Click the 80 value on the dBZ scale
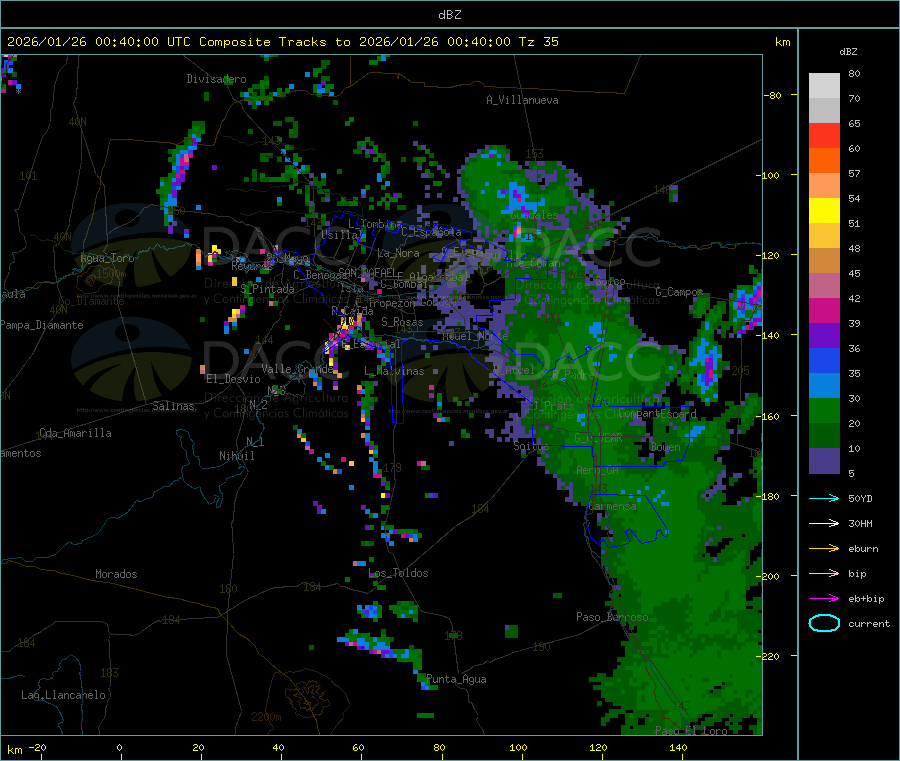Viewport: 900px width, 761px height. (x=854, y=73)
